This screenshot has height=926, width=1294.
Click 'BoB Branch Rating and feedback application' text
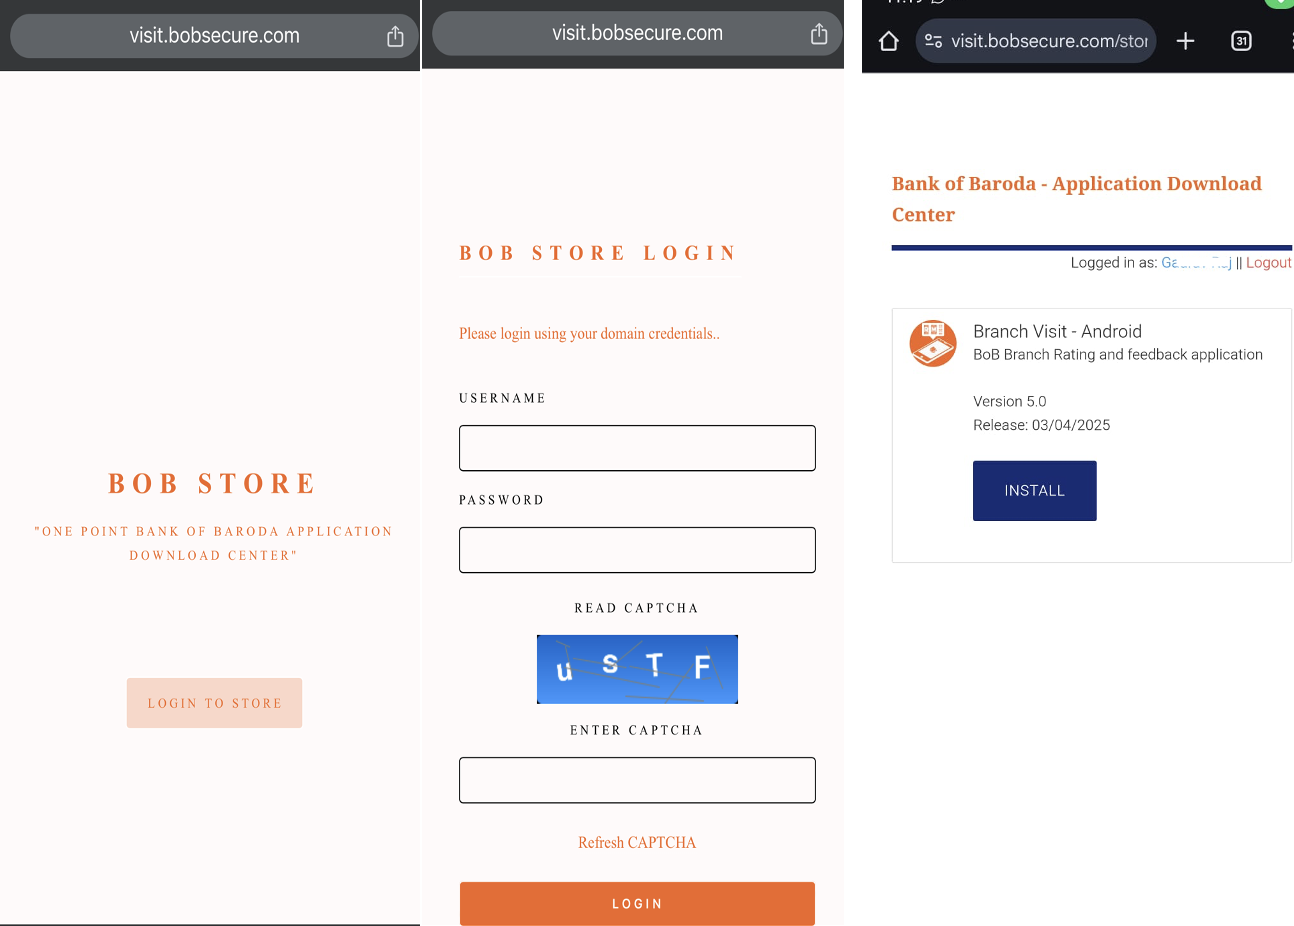click(x=1117, y=354)
